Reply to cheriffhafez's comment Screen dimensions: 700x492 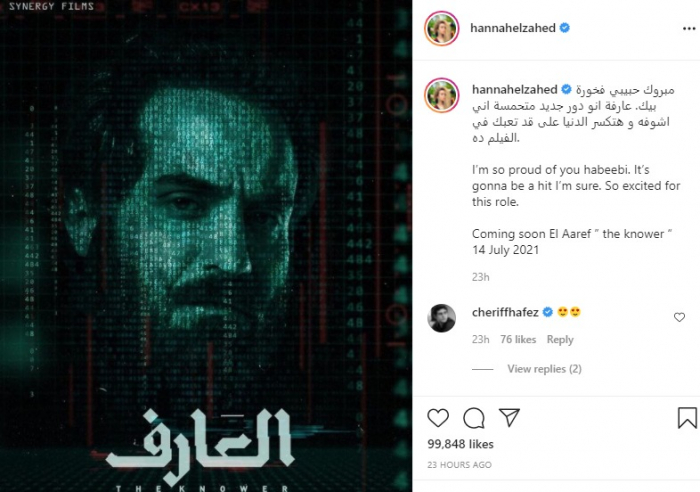click(560, 339)
